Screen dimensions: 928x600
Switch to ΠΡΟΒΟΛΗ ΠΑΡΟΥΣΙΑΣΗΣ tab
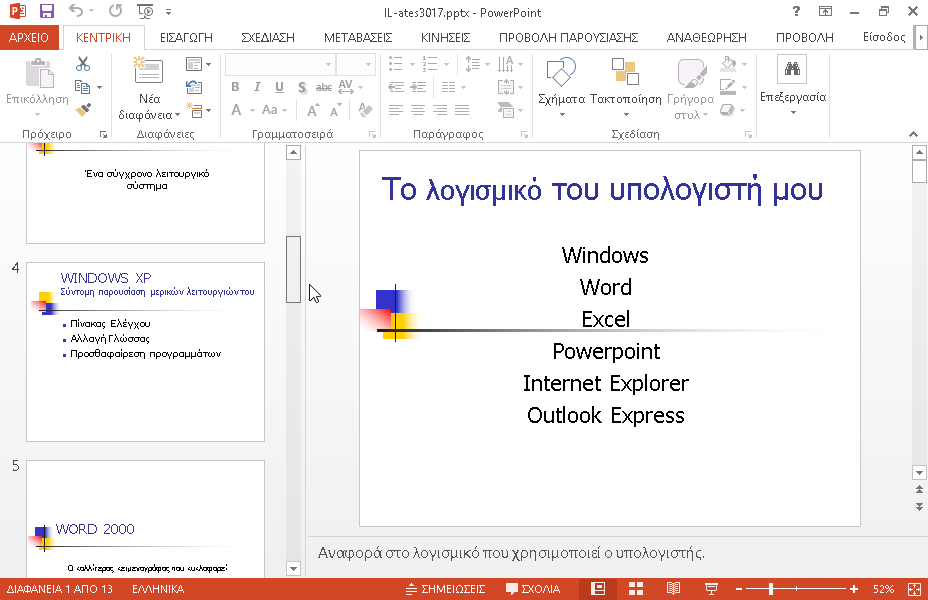click(x=568, y=37)
